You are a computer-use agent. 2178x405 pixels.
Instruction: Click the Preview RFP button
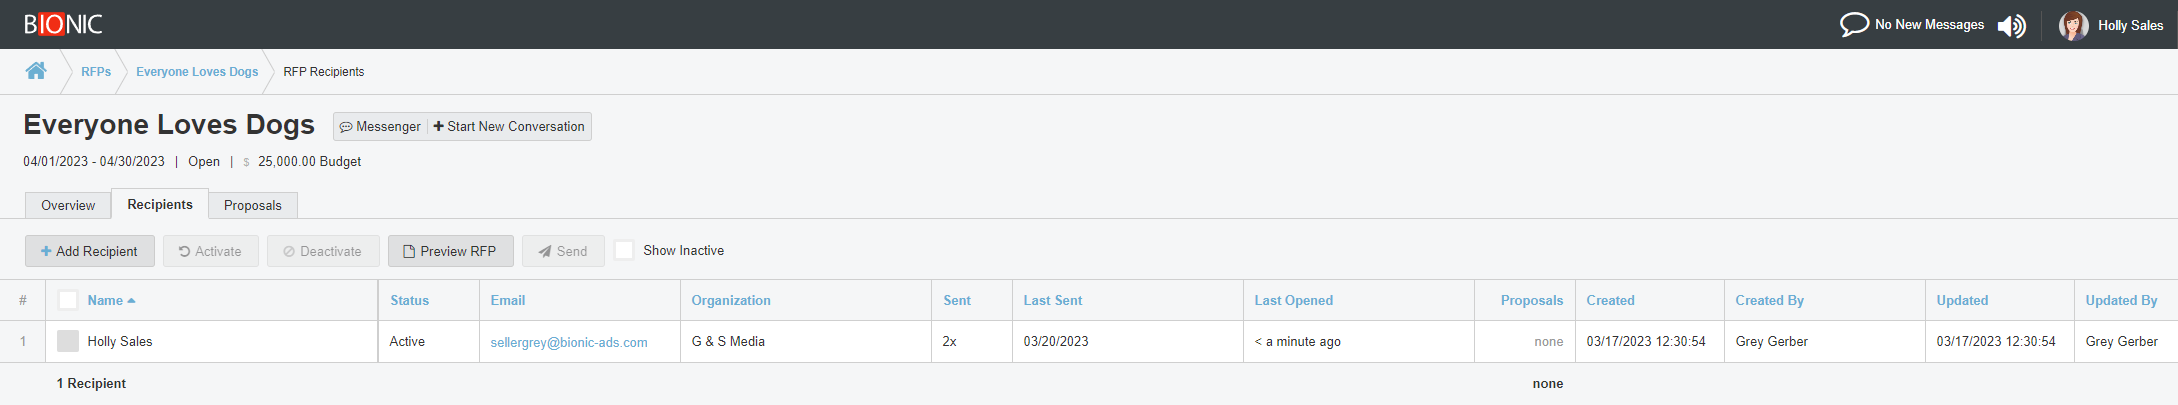pos(450,251)
